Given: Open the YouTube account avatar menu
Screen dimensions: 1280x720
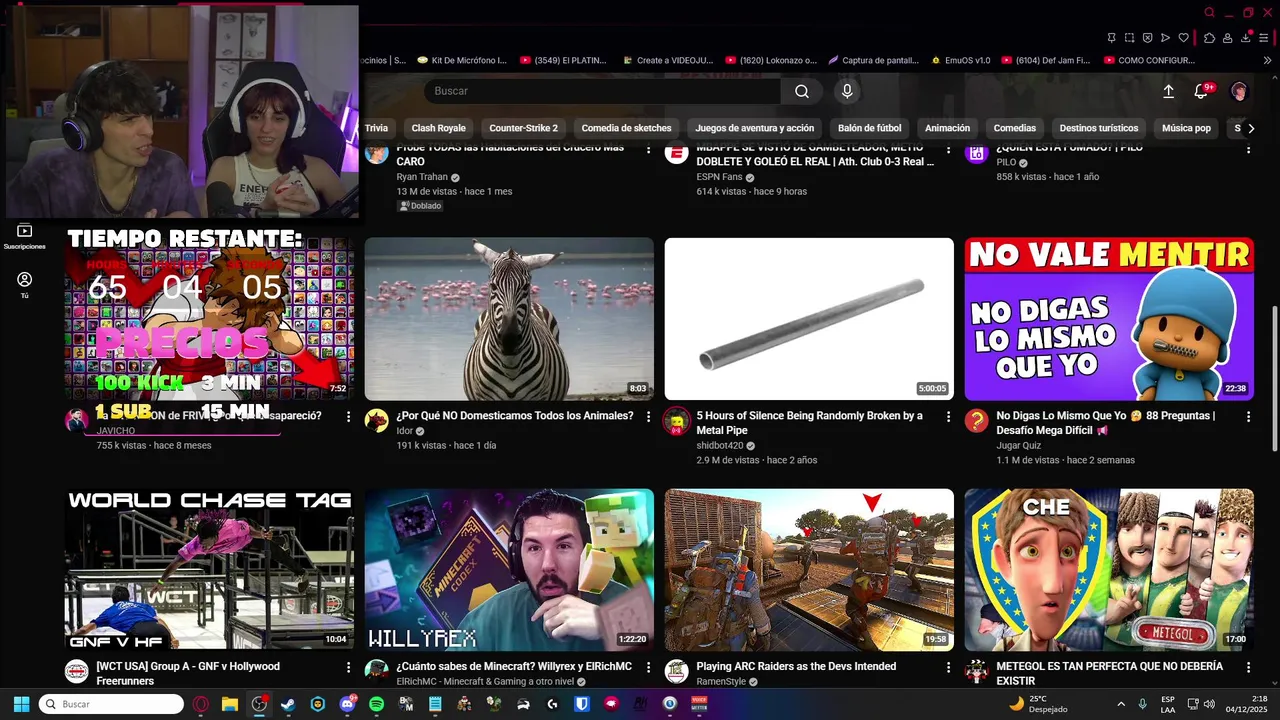Looking at the screenshot, I should (x=1239, y=91).
